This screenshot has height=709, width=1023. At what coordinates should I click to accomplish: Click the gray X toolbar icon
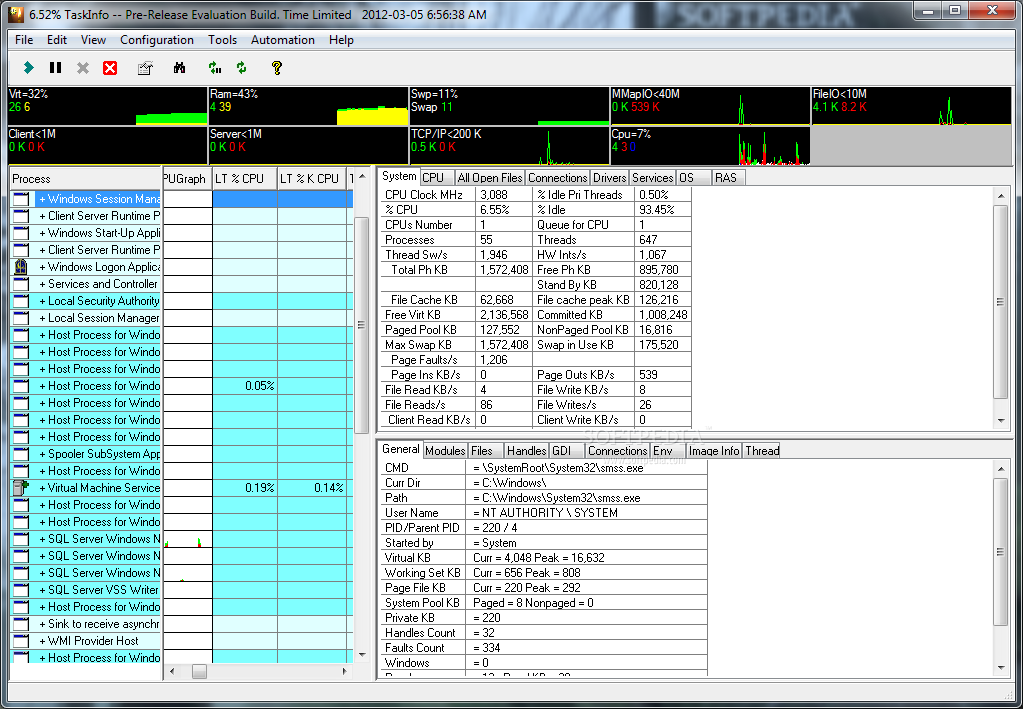pos(83,68)
